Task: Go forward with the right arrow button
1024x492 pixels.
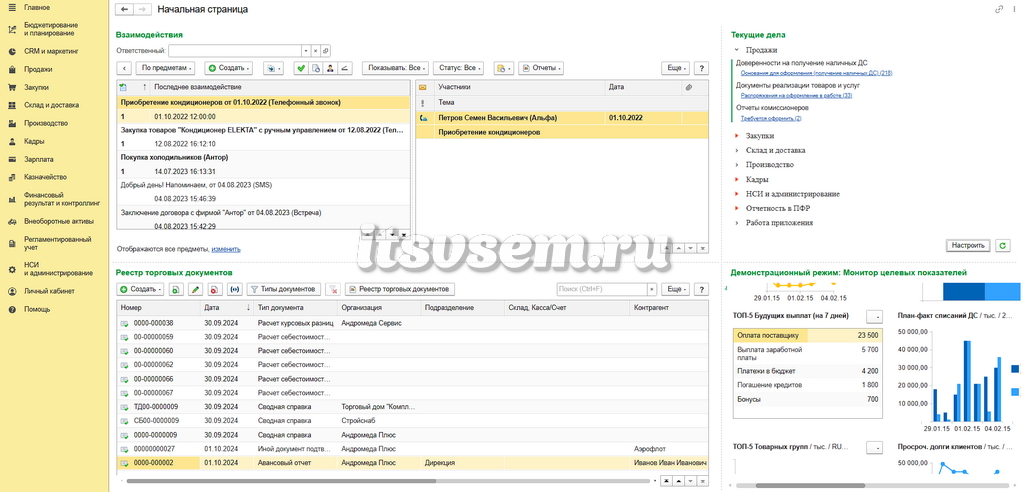Action: pos(141,10)
